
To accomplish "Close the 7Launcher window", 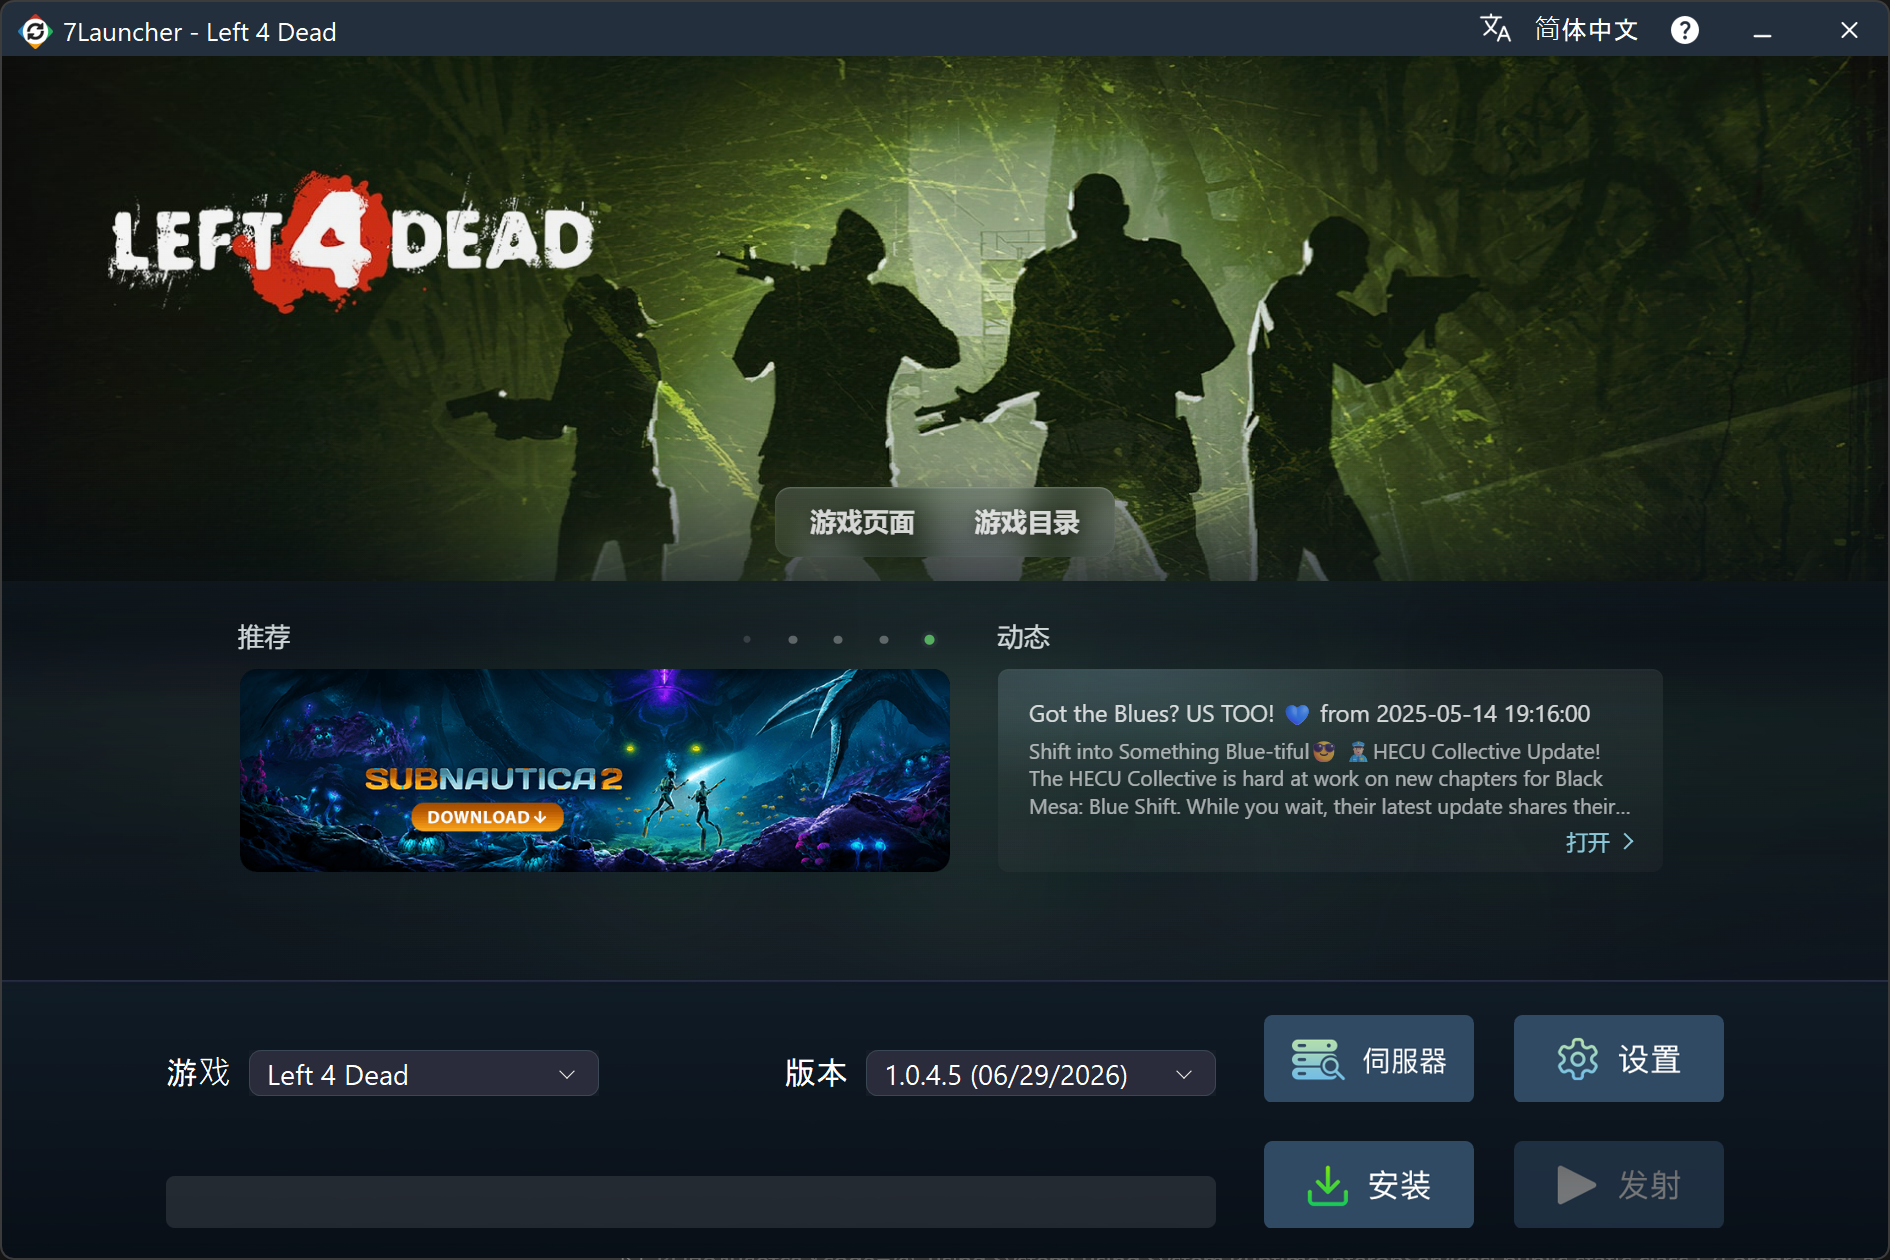I will 1849,31.
